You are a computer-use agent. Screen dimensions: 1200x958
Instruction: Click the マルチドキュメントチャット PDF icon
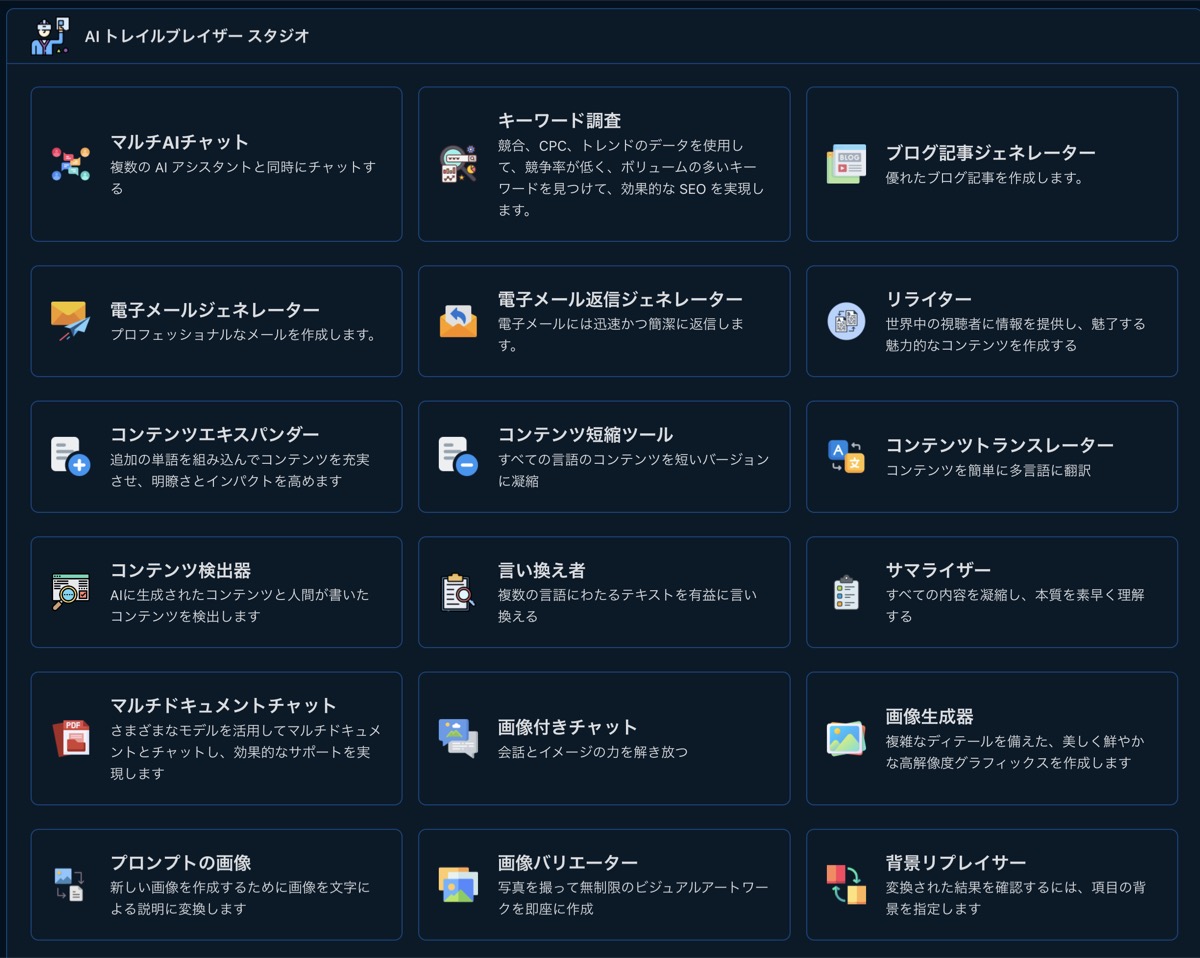(x=71, y=738)
